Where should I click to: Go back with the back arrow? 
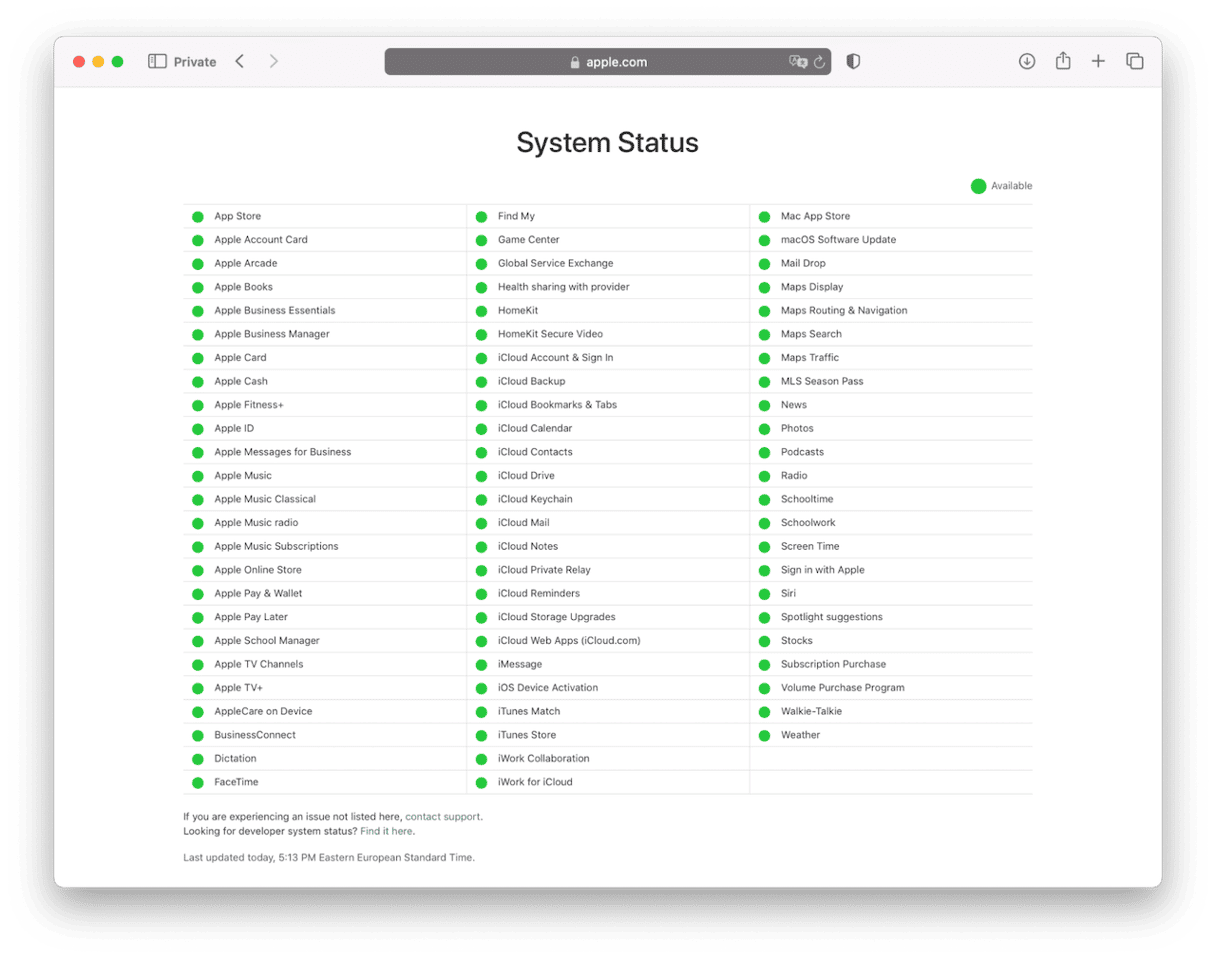(239, 61)
